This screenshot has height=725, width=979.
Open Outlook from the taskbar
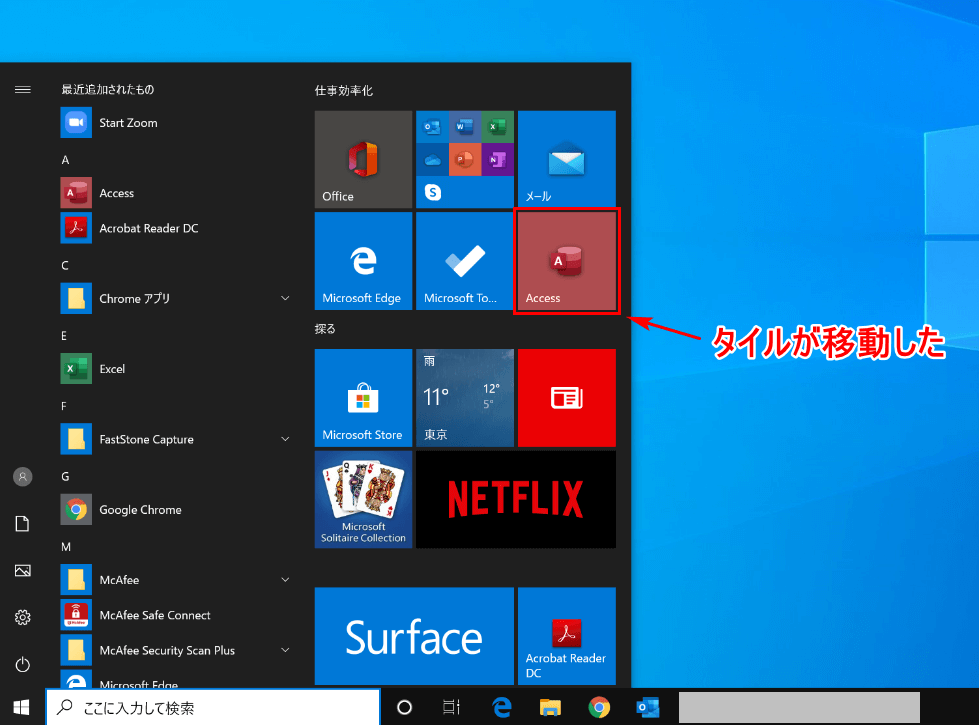(647, 708)
